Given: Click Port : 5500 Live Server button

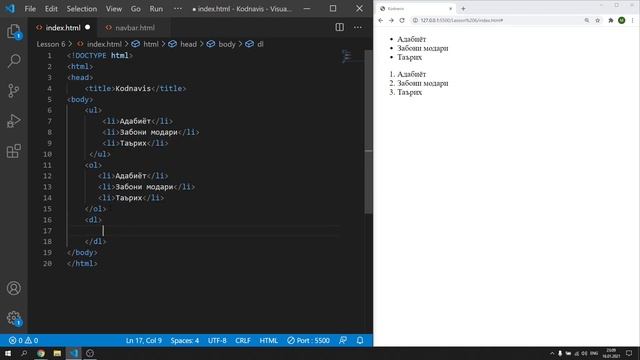Looking at the screenshot, I should point(308,340).
